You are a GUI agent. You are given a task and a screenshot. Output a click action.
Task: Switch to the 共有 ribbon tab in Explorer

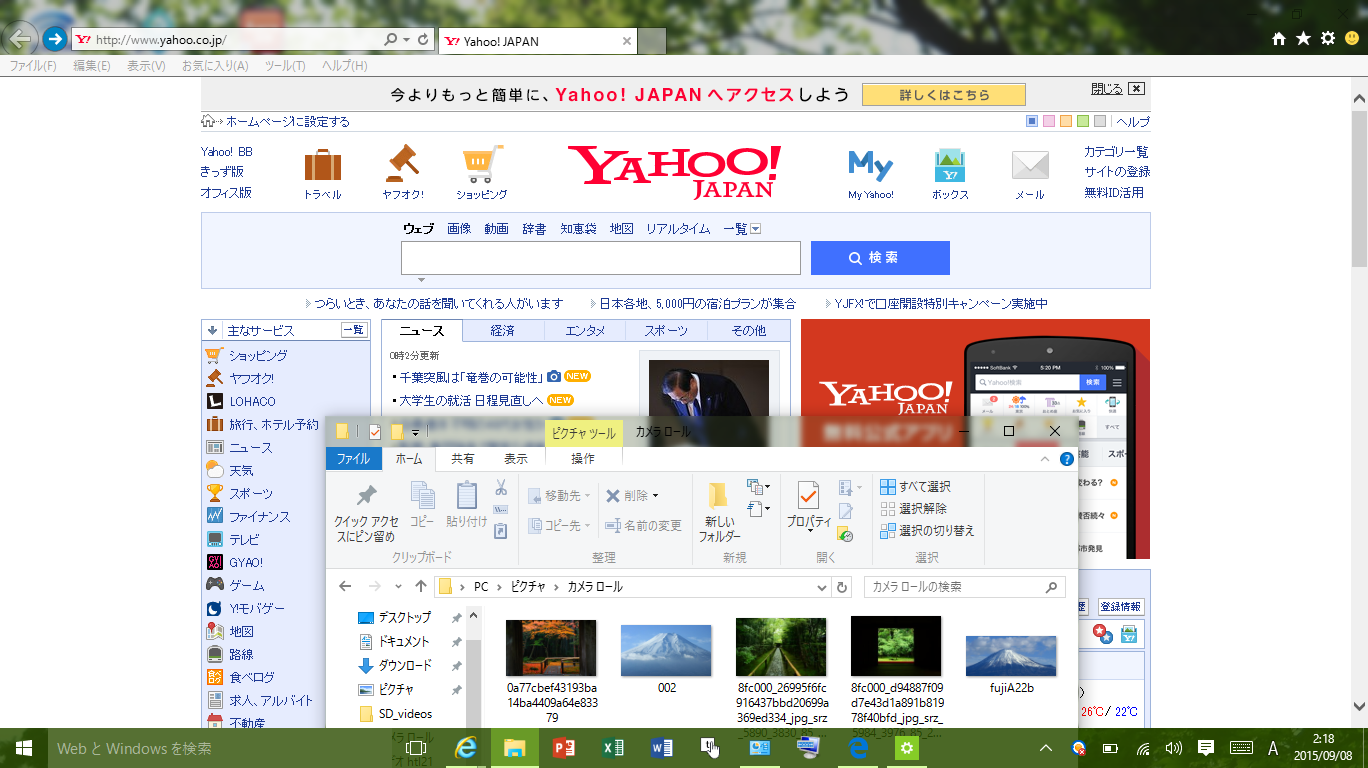click(463, 459)
